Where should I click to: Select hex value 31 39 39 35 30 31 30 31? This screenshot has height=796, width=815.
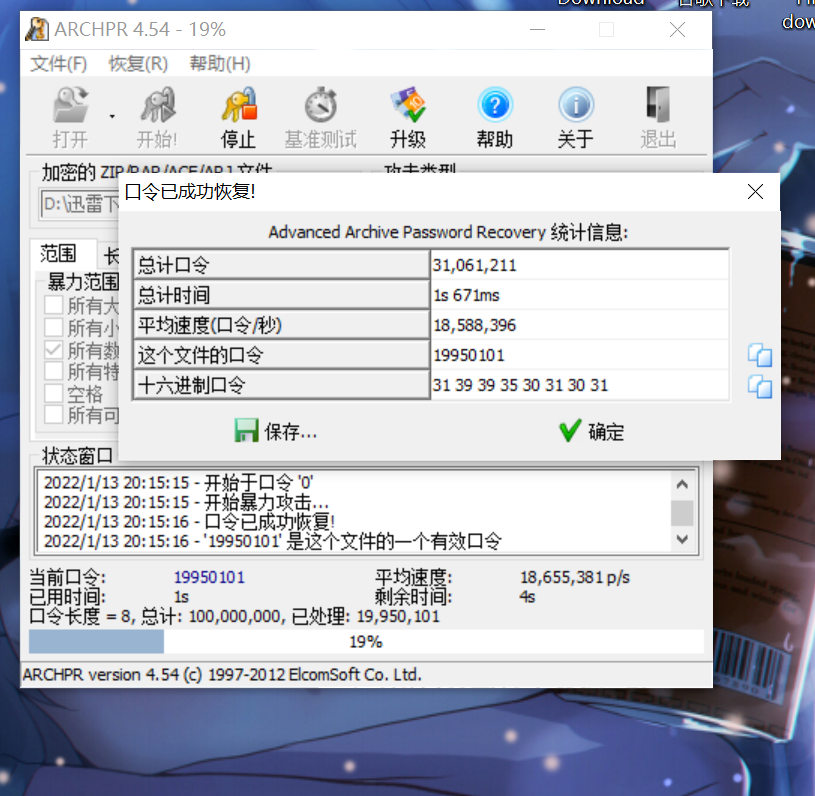[x=520, y=385]
